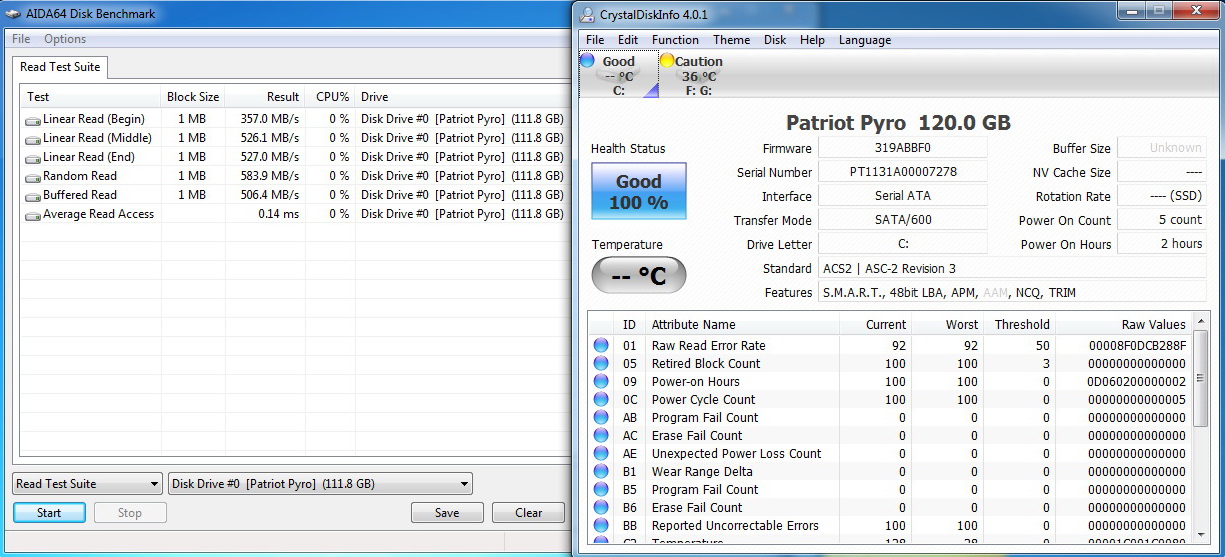Open the Theme menu in CrystalDiskInfo
This screenshot has width=1225, height=557.
coord(731,40)
